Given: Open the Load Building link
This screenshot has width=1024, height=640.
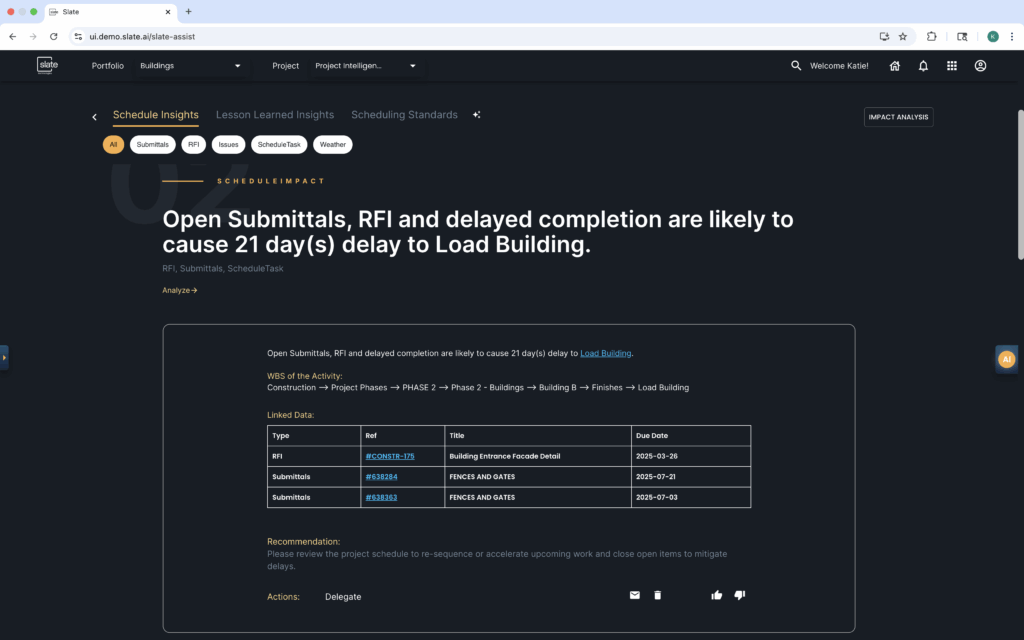Looking at the screenshot, I should tap(605, 352).
